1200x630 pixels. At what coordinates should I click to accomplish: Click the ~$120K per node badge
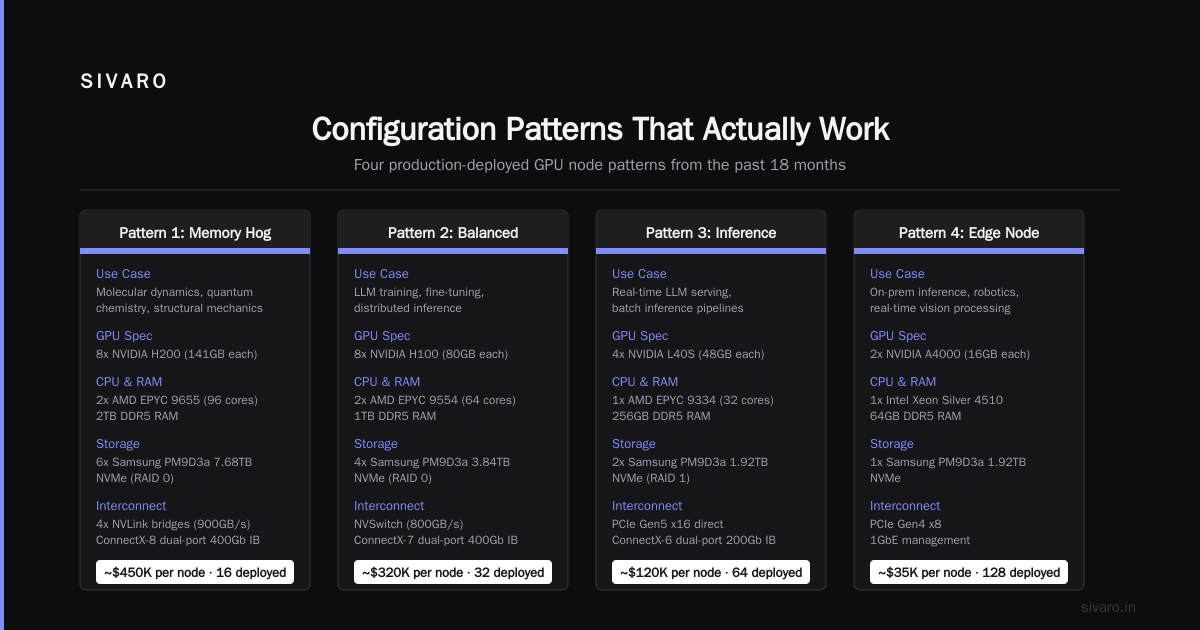pos(711,572)
